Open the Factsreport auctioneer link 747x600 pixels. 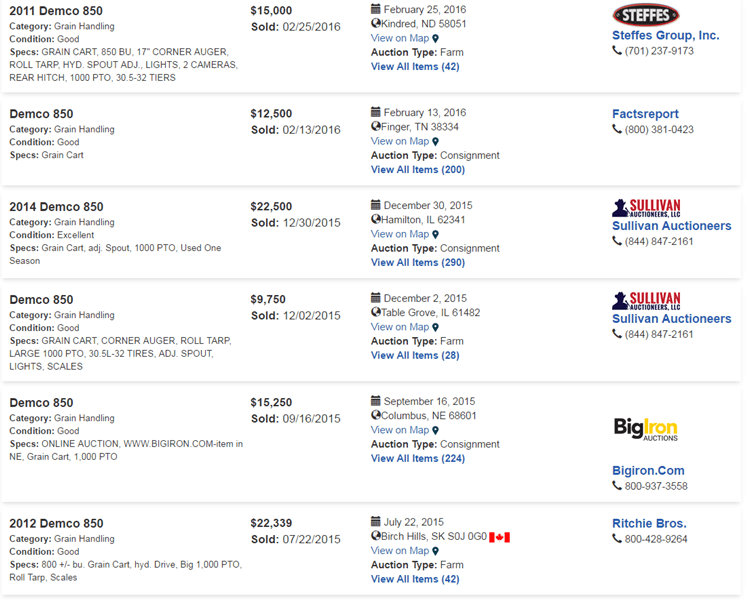(x=645, y=114)
